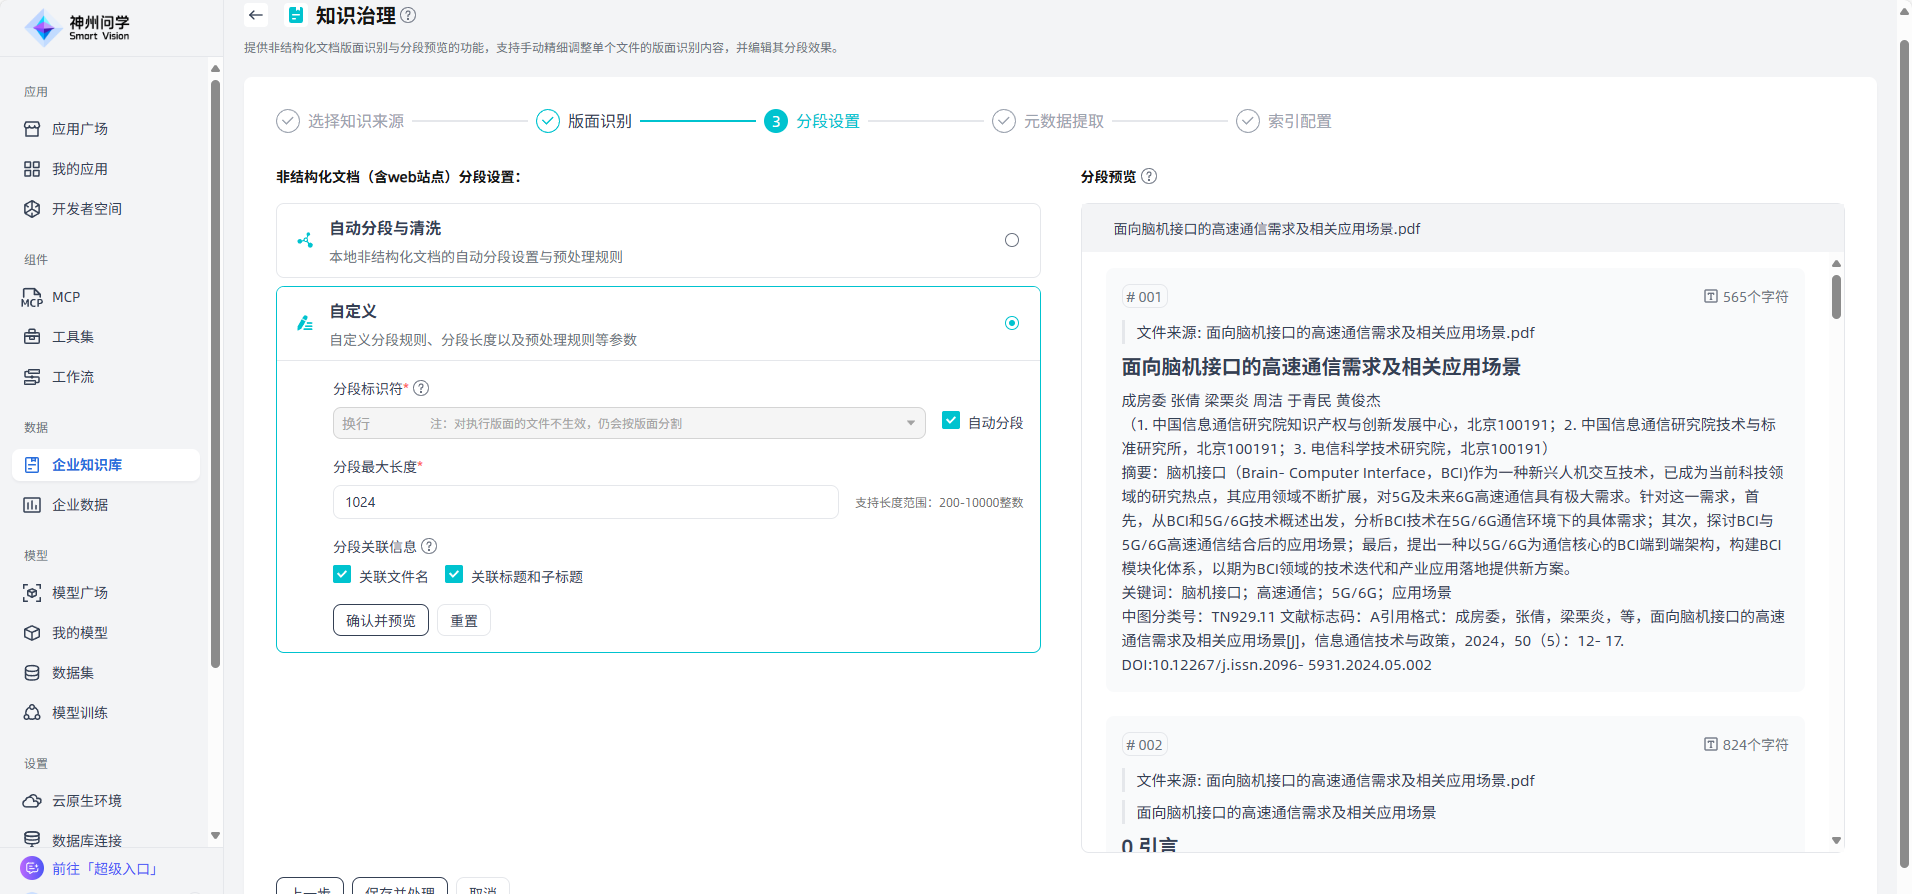
Task: Uncheck the 自动分段 checkbox
Action: pos(951,421)
